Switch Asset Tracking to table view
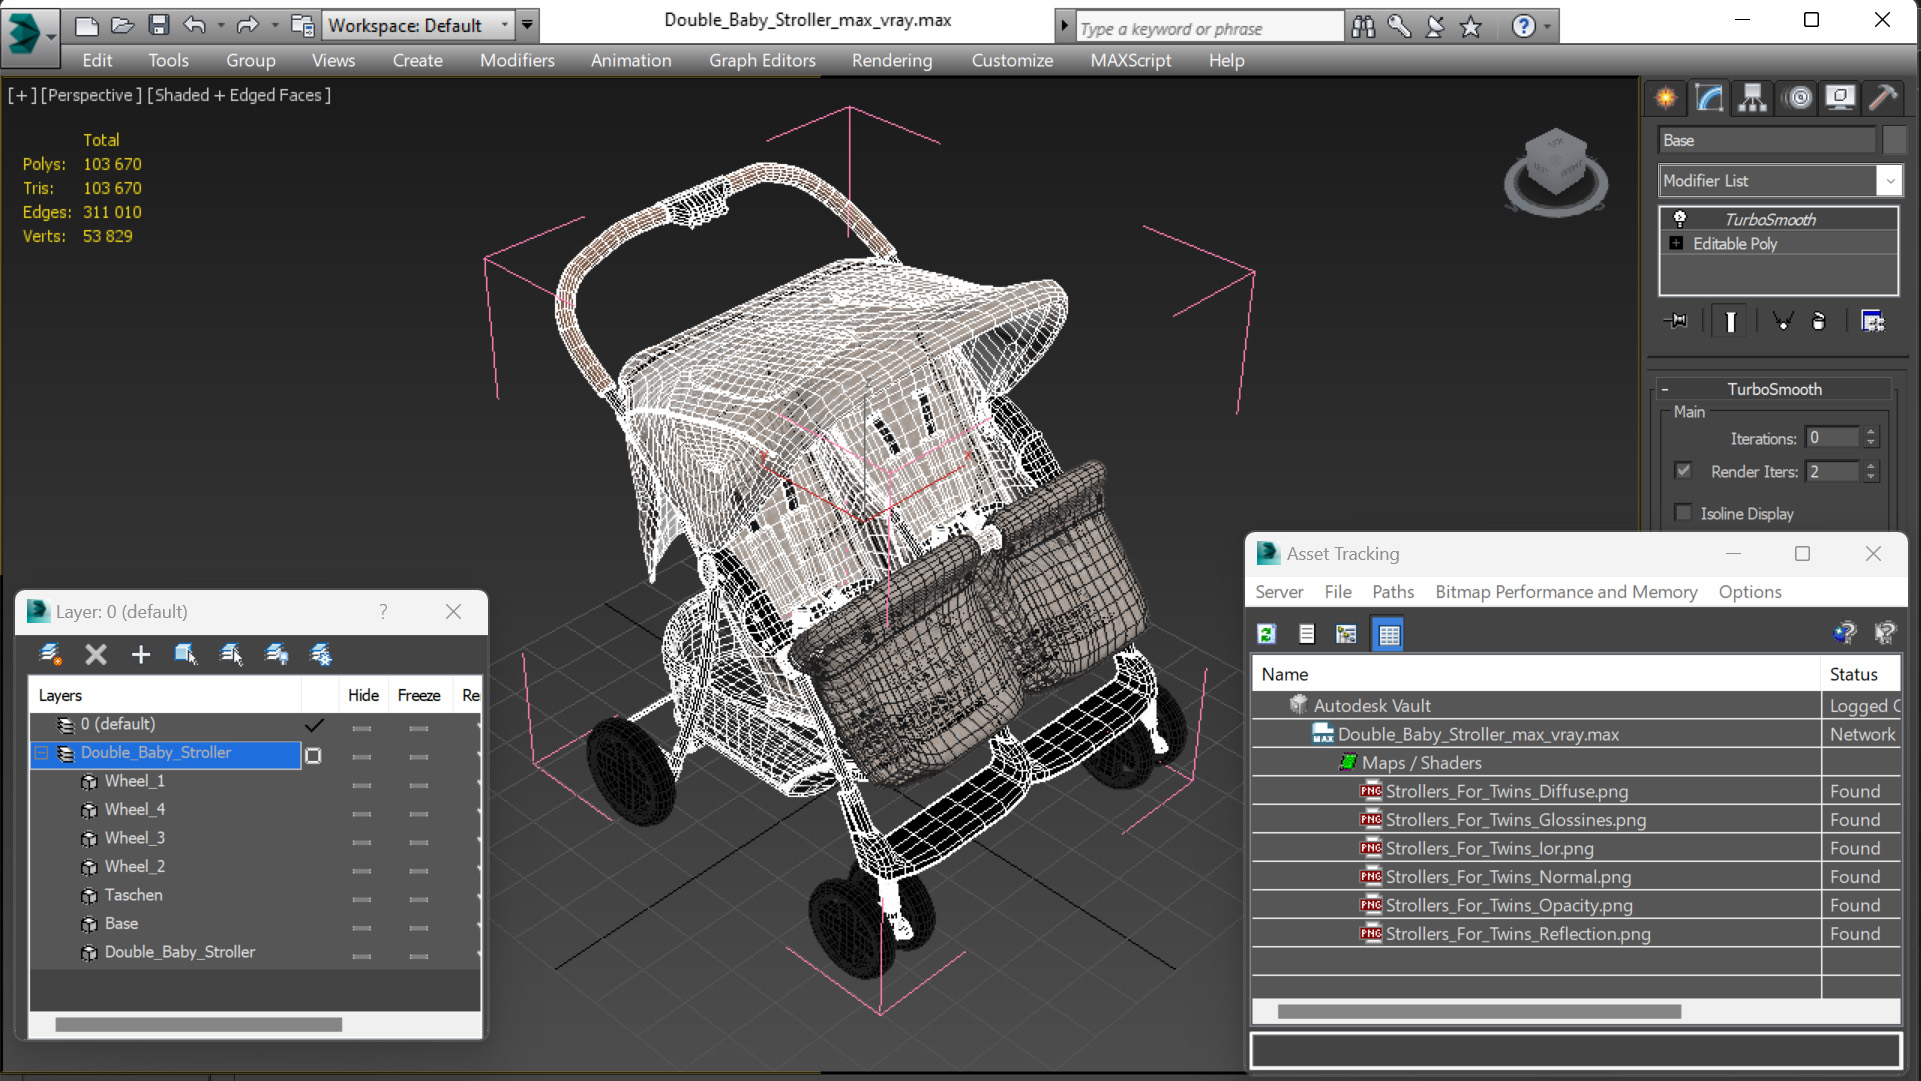The width and height of the screenshot is (1921, 1081). (x=1389, y=634)
